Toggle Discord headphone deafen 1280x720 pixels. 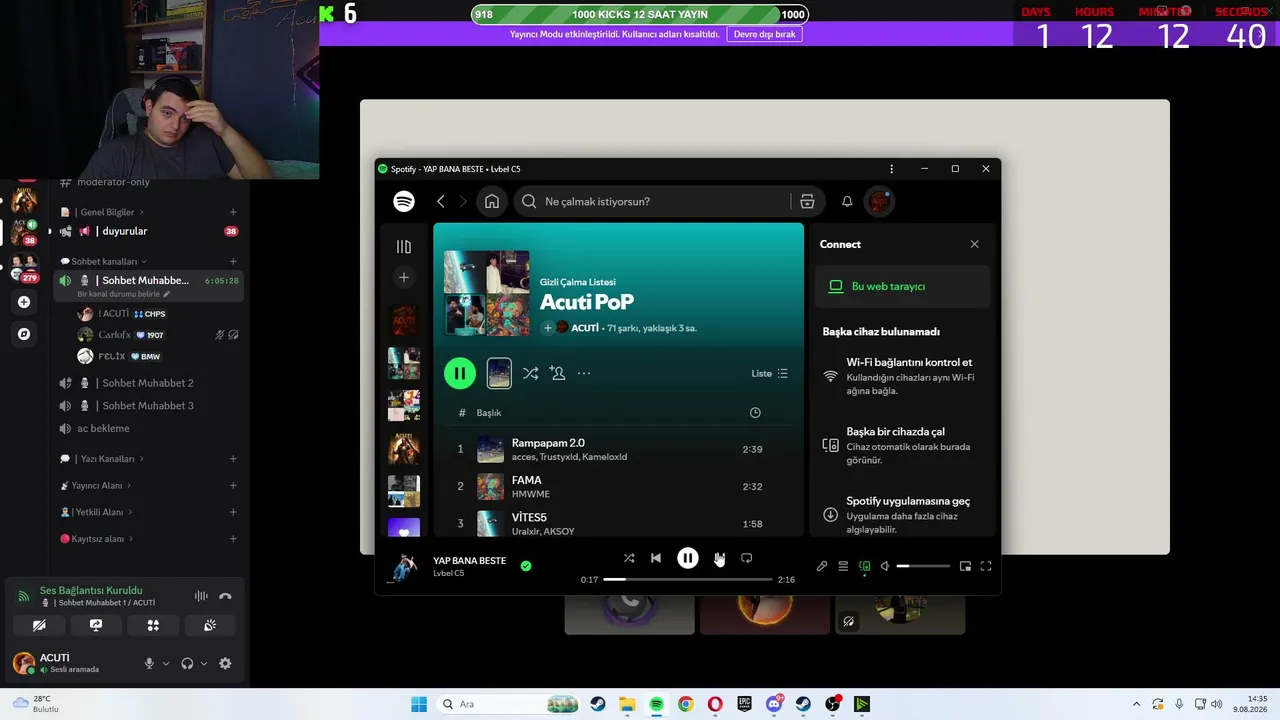click(187, 663)
